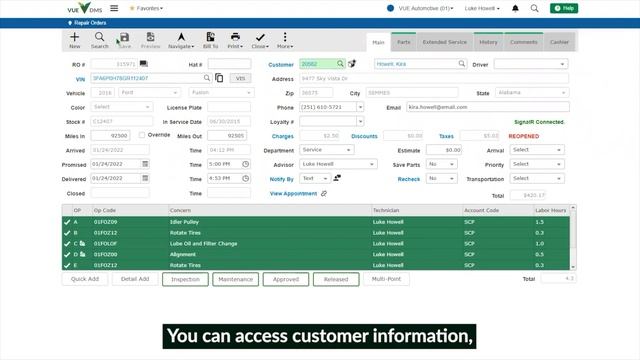Open the Advisor Luke Howell dropdown
This screenshot has height=360, width=640.
(x=372, y=164)
